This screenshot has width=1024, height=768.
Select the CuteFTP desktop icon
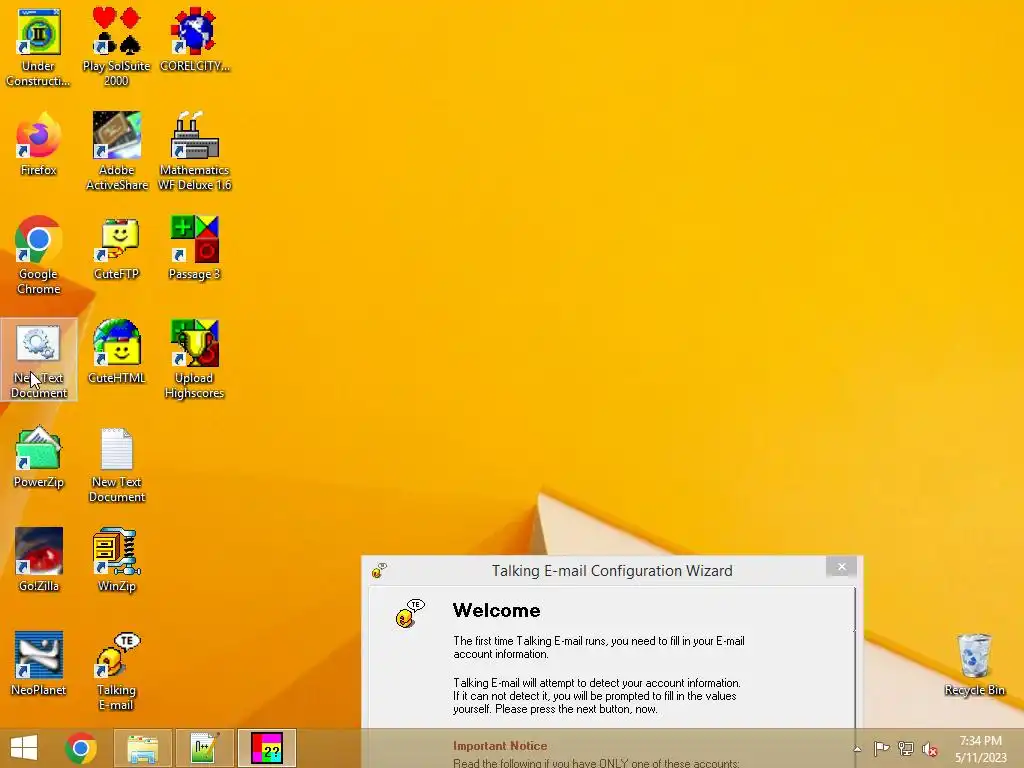pos(116,248)
